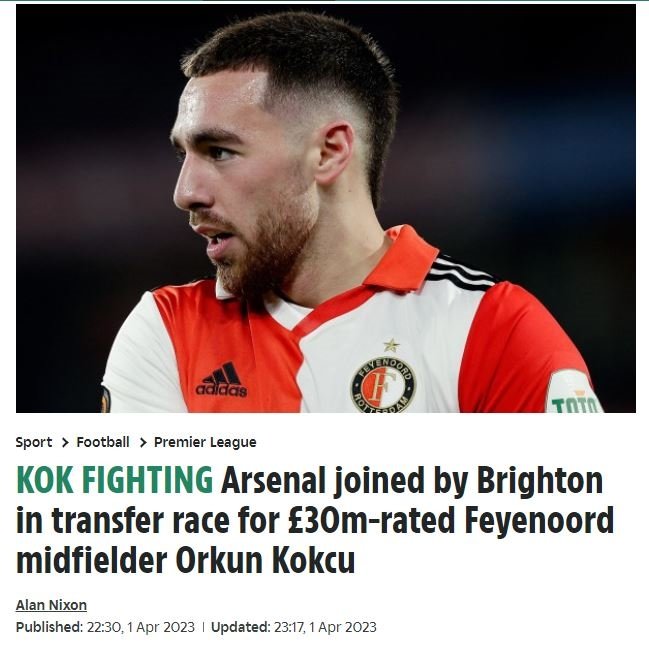Click the Published 22:30 timestamp
Viewport: 649px width, 655px height.
pos(105,627)
